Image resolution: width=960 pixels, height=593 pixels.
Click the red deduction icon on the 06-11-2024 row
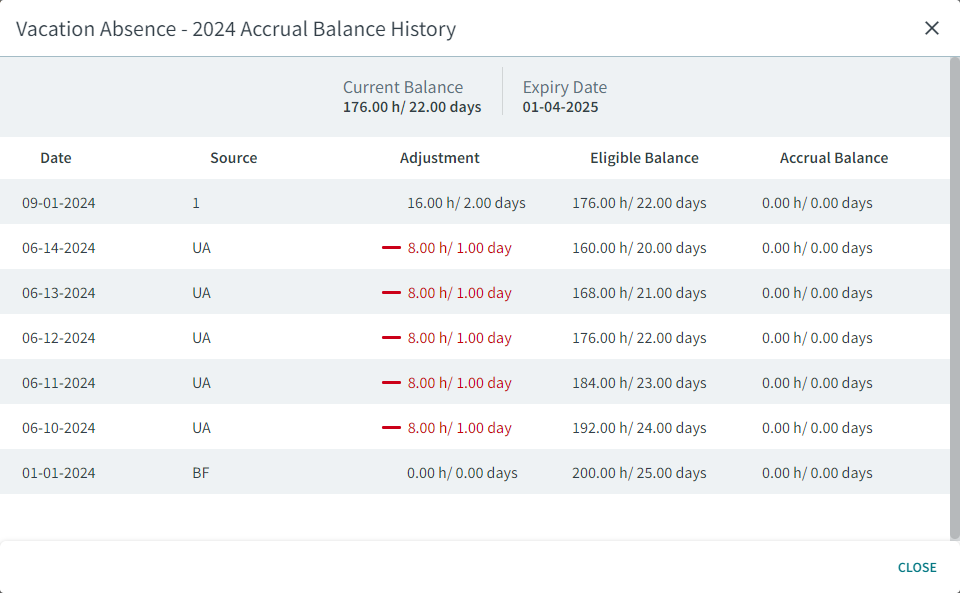click(390, 382)
